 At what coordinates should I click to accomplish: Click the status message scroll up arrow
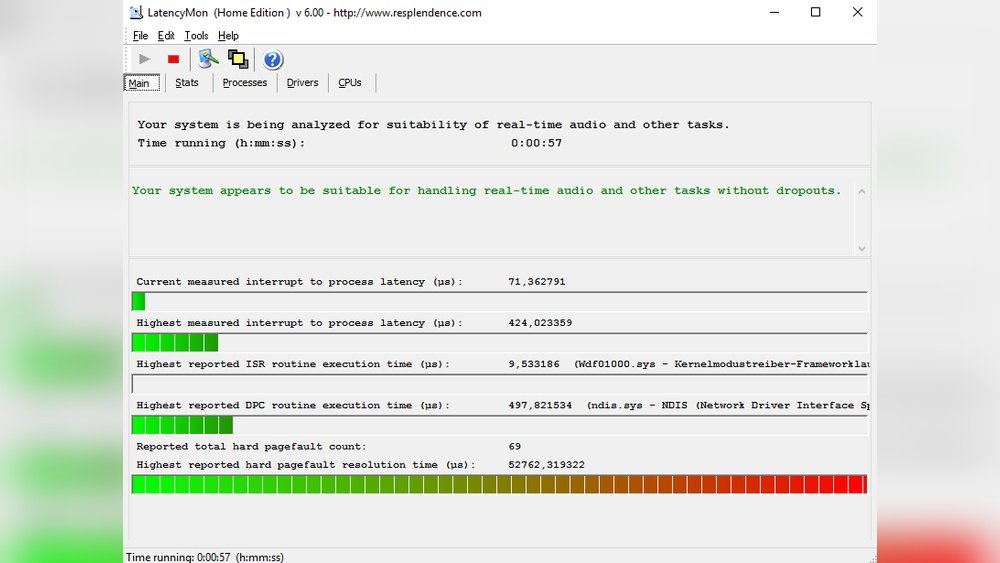[862, 191]
